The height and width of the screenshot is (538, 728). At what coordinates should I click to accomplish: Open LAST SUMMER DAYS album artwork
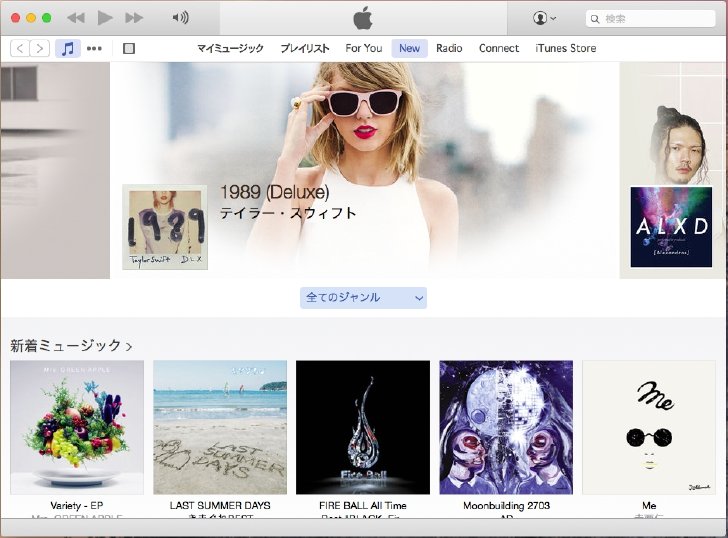point(220,428)
